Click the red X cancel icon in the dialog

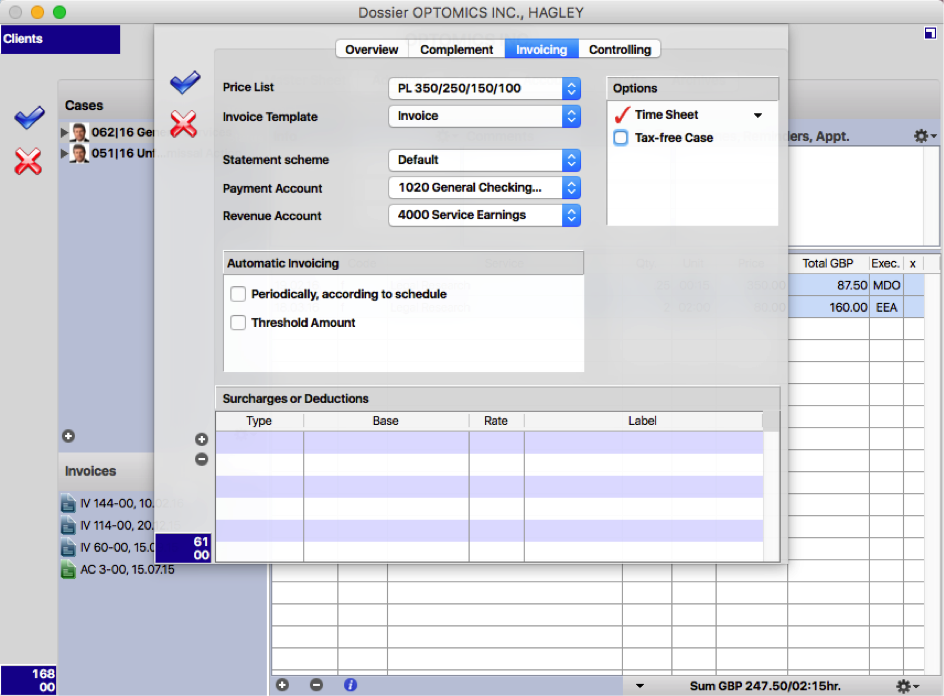click(x=185, y=124)
